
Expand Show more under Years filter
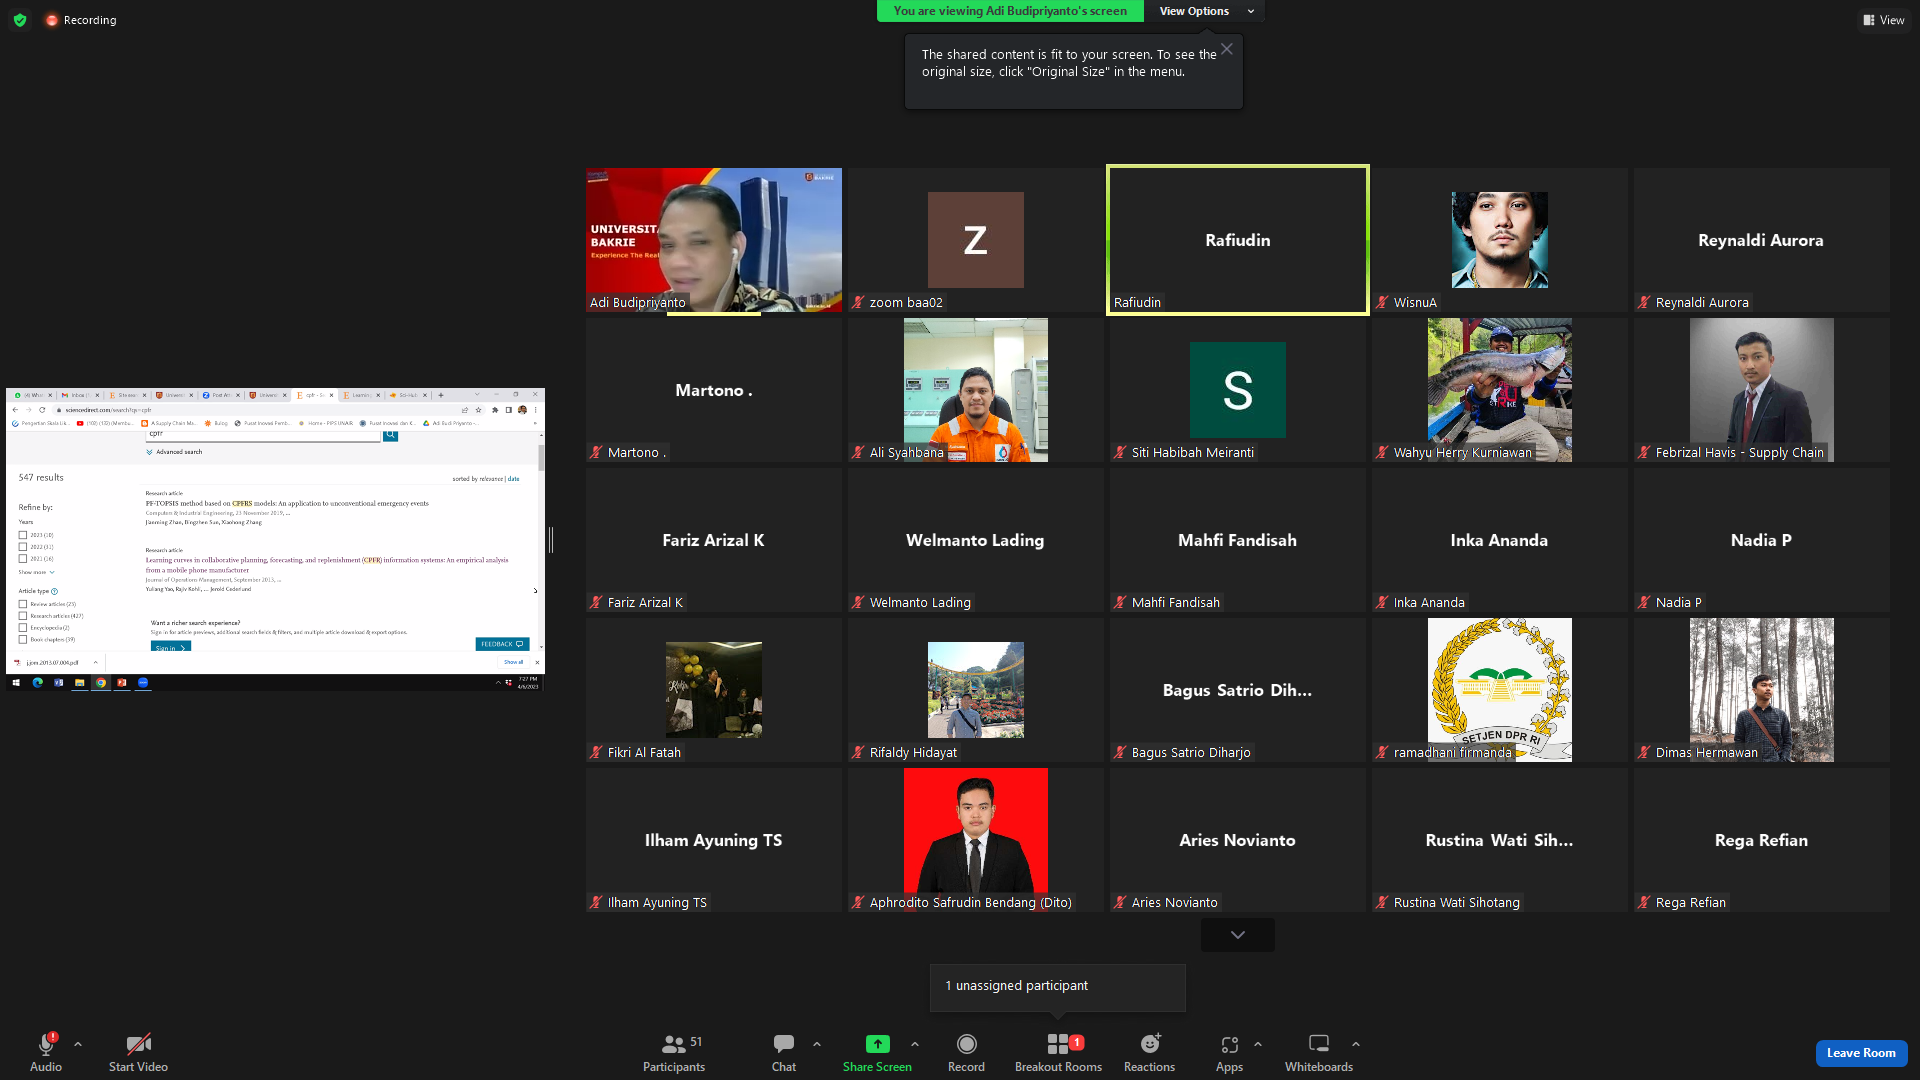(x=36, y=572)
